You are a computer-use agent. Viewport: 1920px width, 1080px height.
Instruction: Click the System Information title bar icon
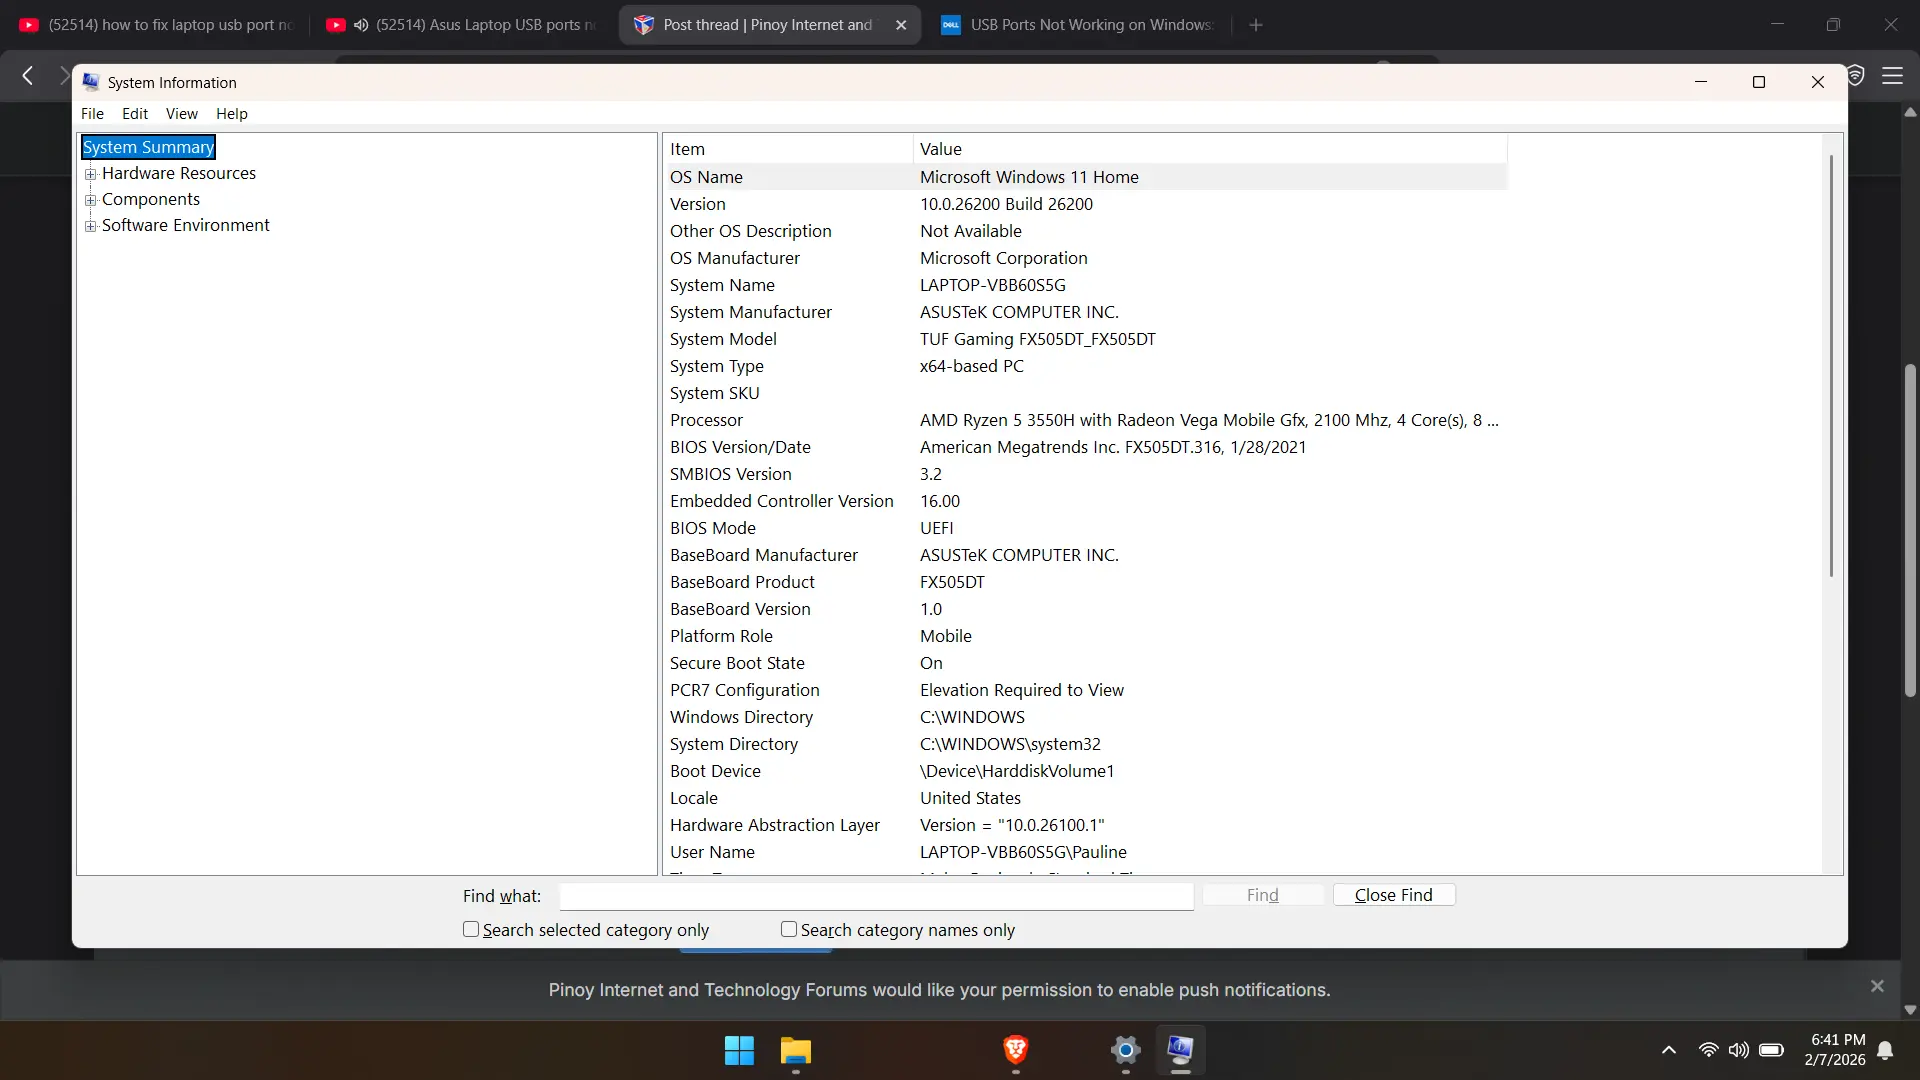(91, 82)
